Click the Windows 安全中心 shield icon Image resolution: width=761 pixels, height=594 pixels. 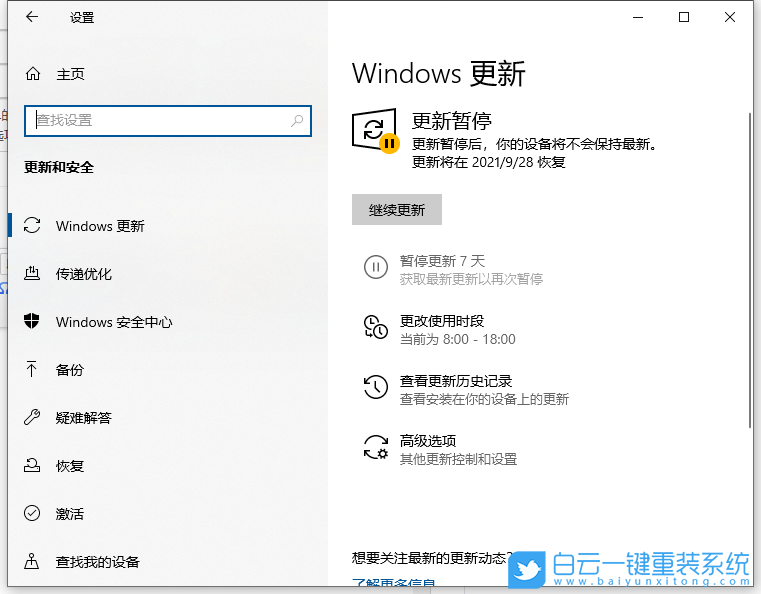coord(32,321)
